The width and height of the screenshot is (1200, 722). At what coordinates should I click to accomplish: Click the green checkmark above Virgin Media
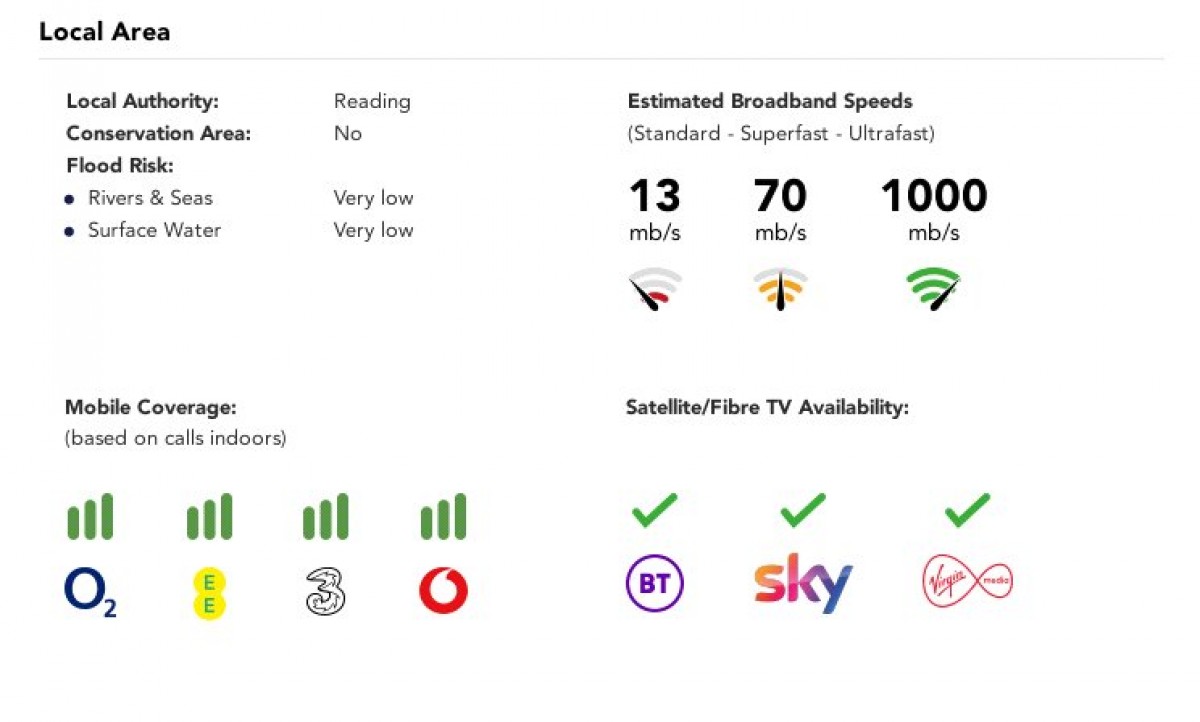[x=967, y=510]
